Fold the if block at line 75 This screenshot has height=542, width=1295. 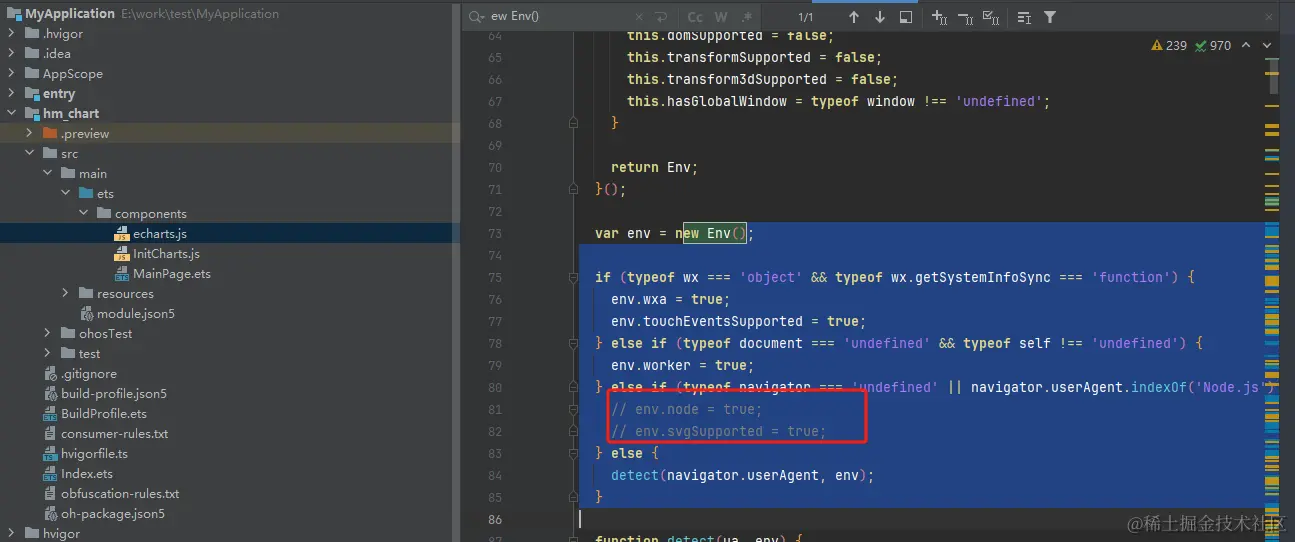click(573, 277)
